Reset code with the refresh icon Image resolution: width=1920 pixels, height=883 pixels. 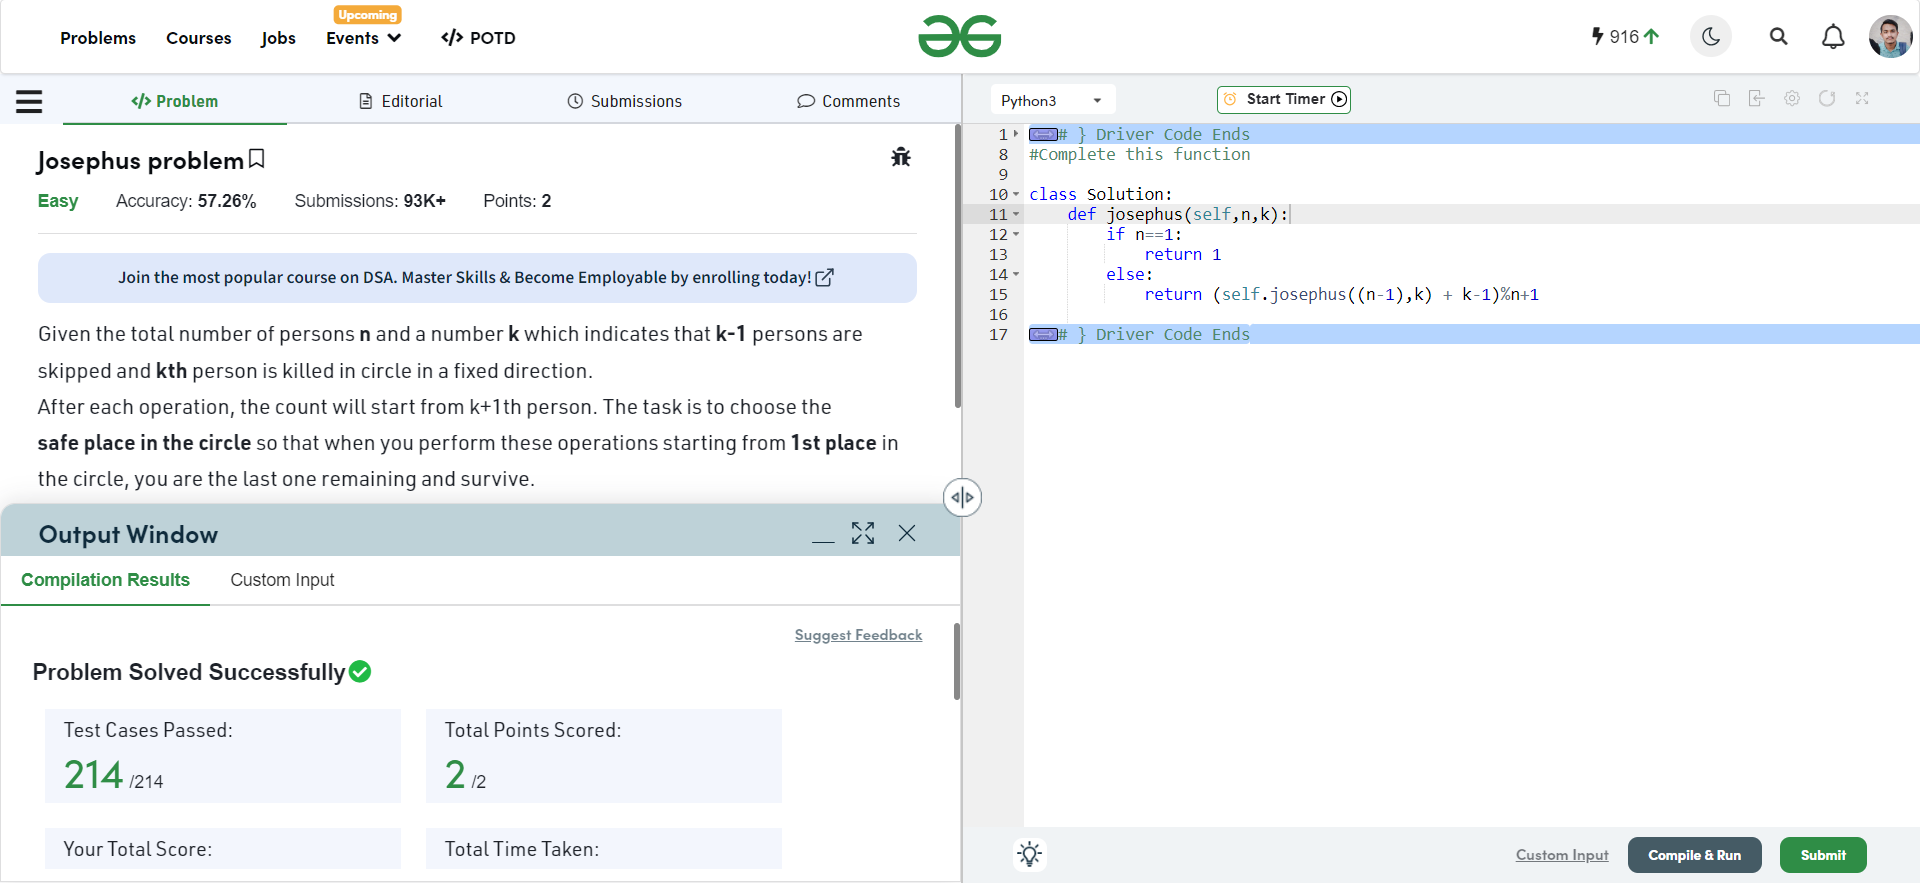1827,98
